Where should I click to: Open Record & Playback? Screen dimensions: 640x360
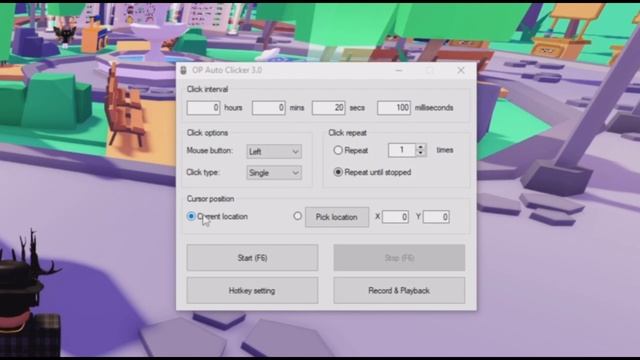click(399, 291)
